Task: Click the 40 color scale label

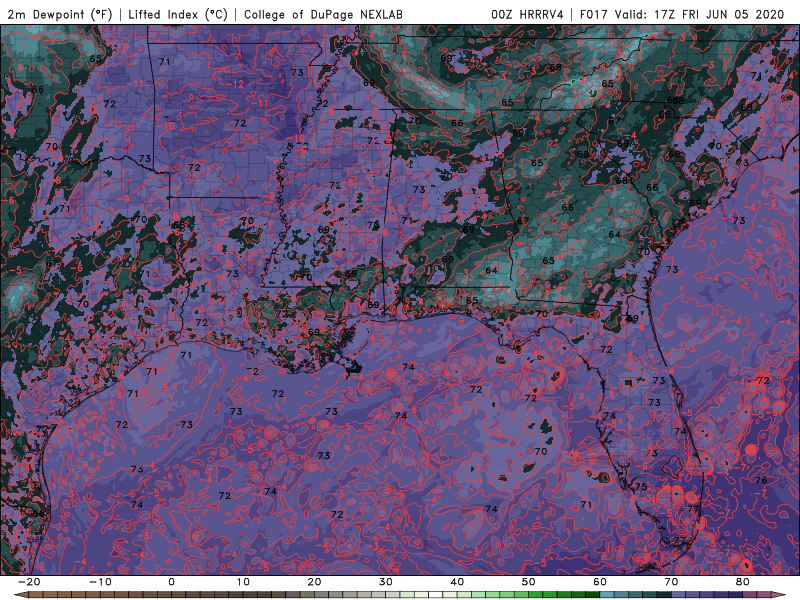Action: (457, 582)
